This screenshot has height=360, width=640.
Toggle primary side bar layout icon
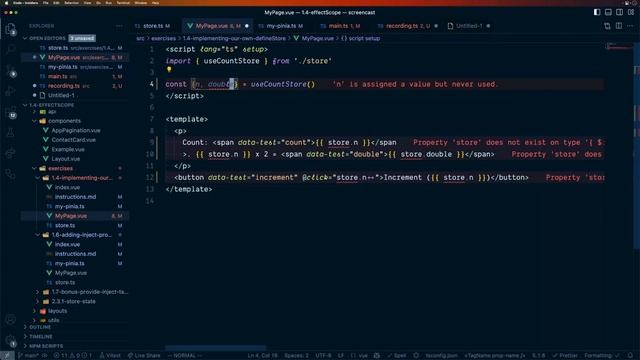coord(597,12)
